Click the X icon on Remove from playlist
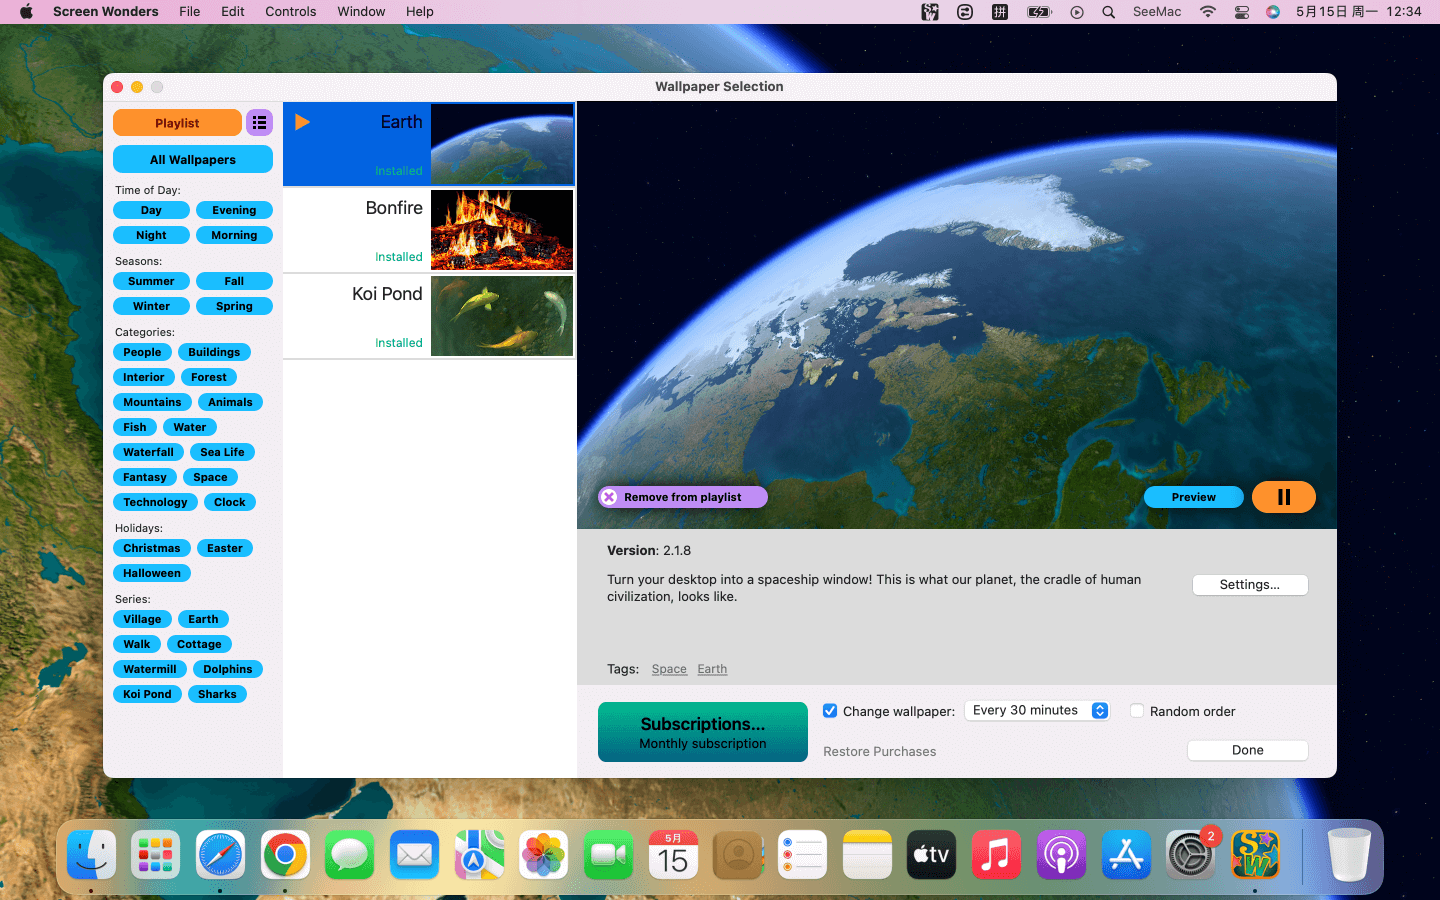Viewport: 1440px width, 900px height. (609, 497)
